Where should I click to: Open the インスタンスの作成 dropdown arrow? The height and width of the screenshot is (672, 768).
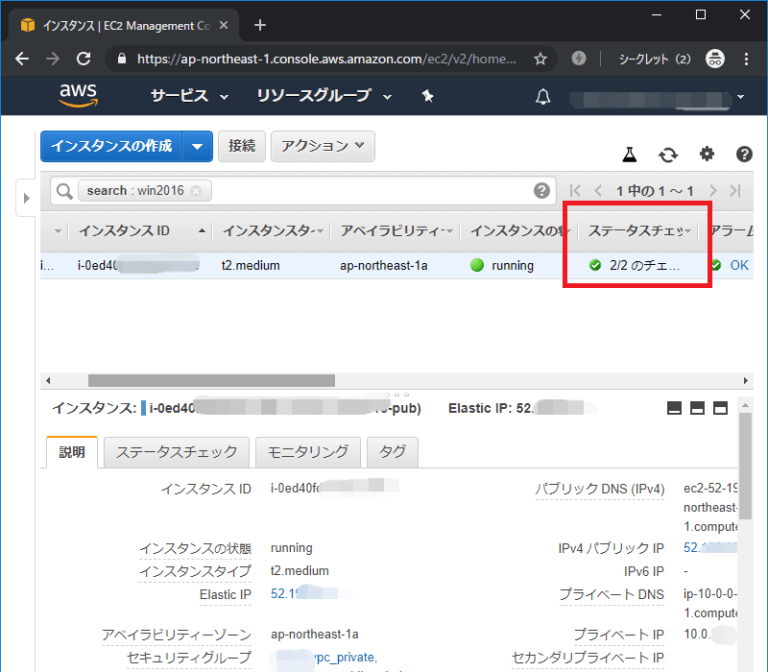[x=197, y=146]
